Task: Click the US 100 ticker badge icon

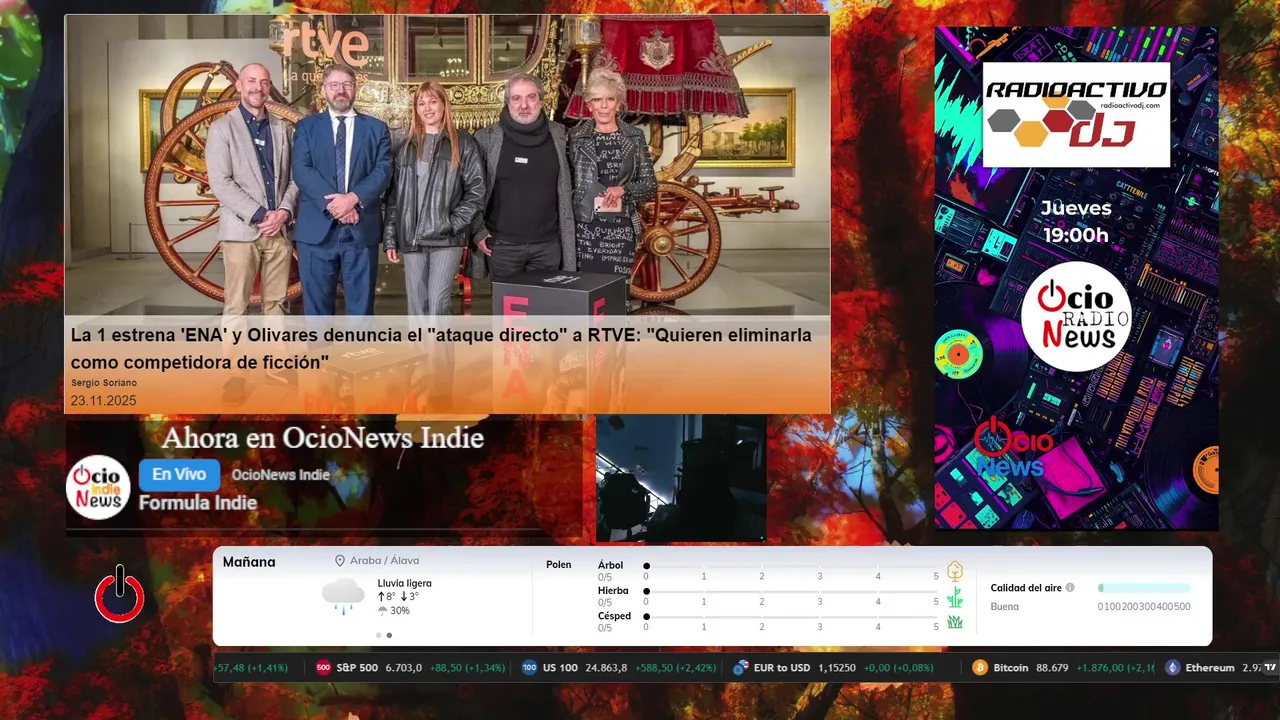Action: click(529, 668)
